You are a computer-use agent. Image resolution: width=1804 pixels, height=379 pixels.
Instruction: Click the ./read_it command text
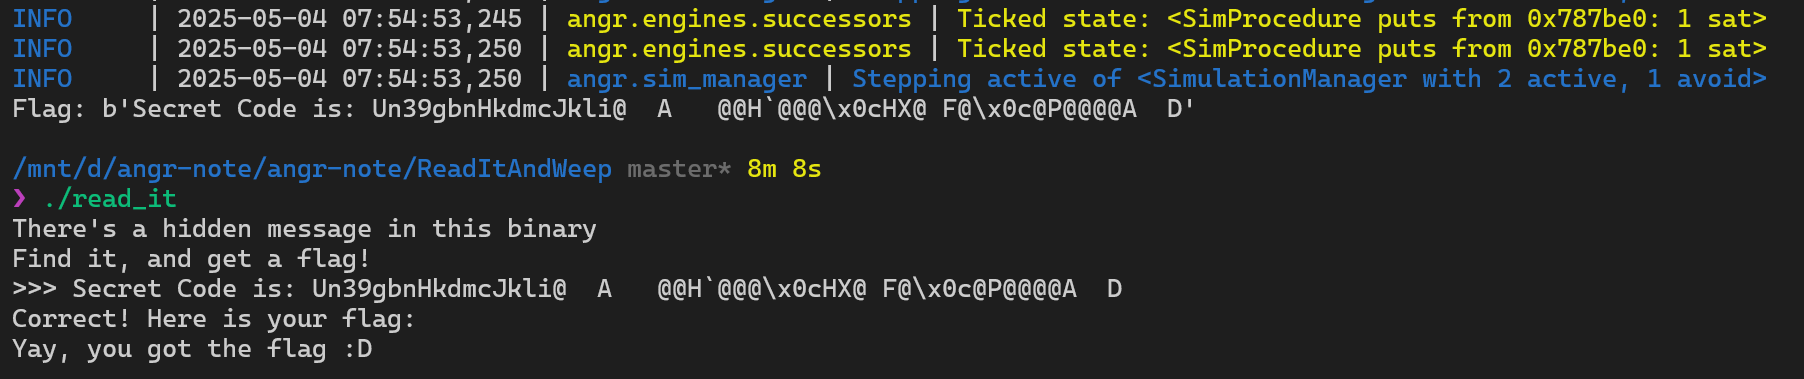(x=110, y=199)
